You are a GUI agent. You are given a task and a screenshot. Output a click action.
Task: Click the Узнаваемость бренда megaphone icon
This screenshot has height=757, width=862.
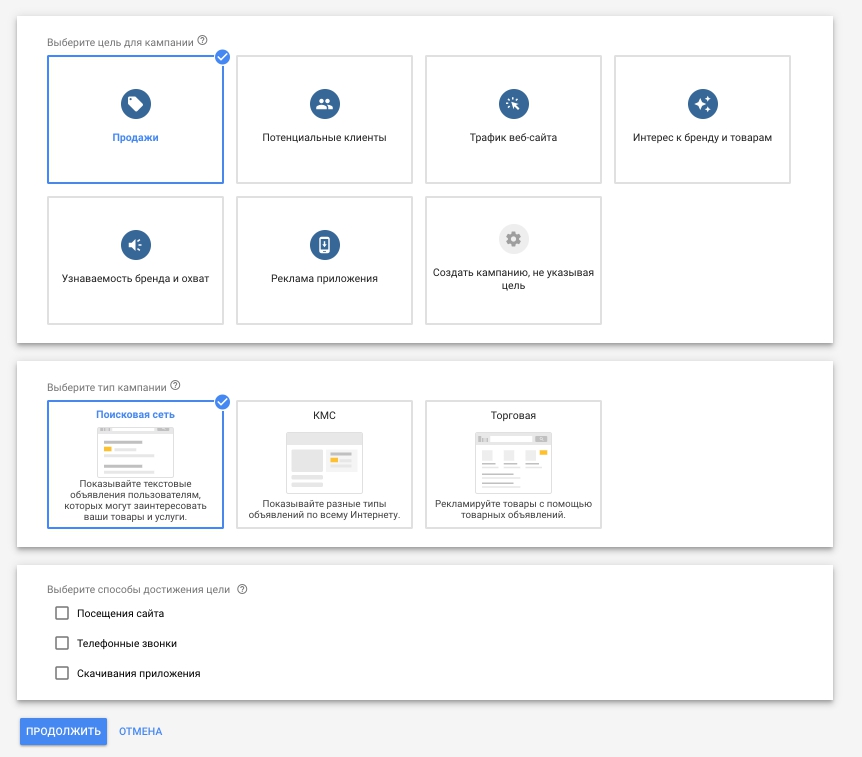tap(135, 244)
